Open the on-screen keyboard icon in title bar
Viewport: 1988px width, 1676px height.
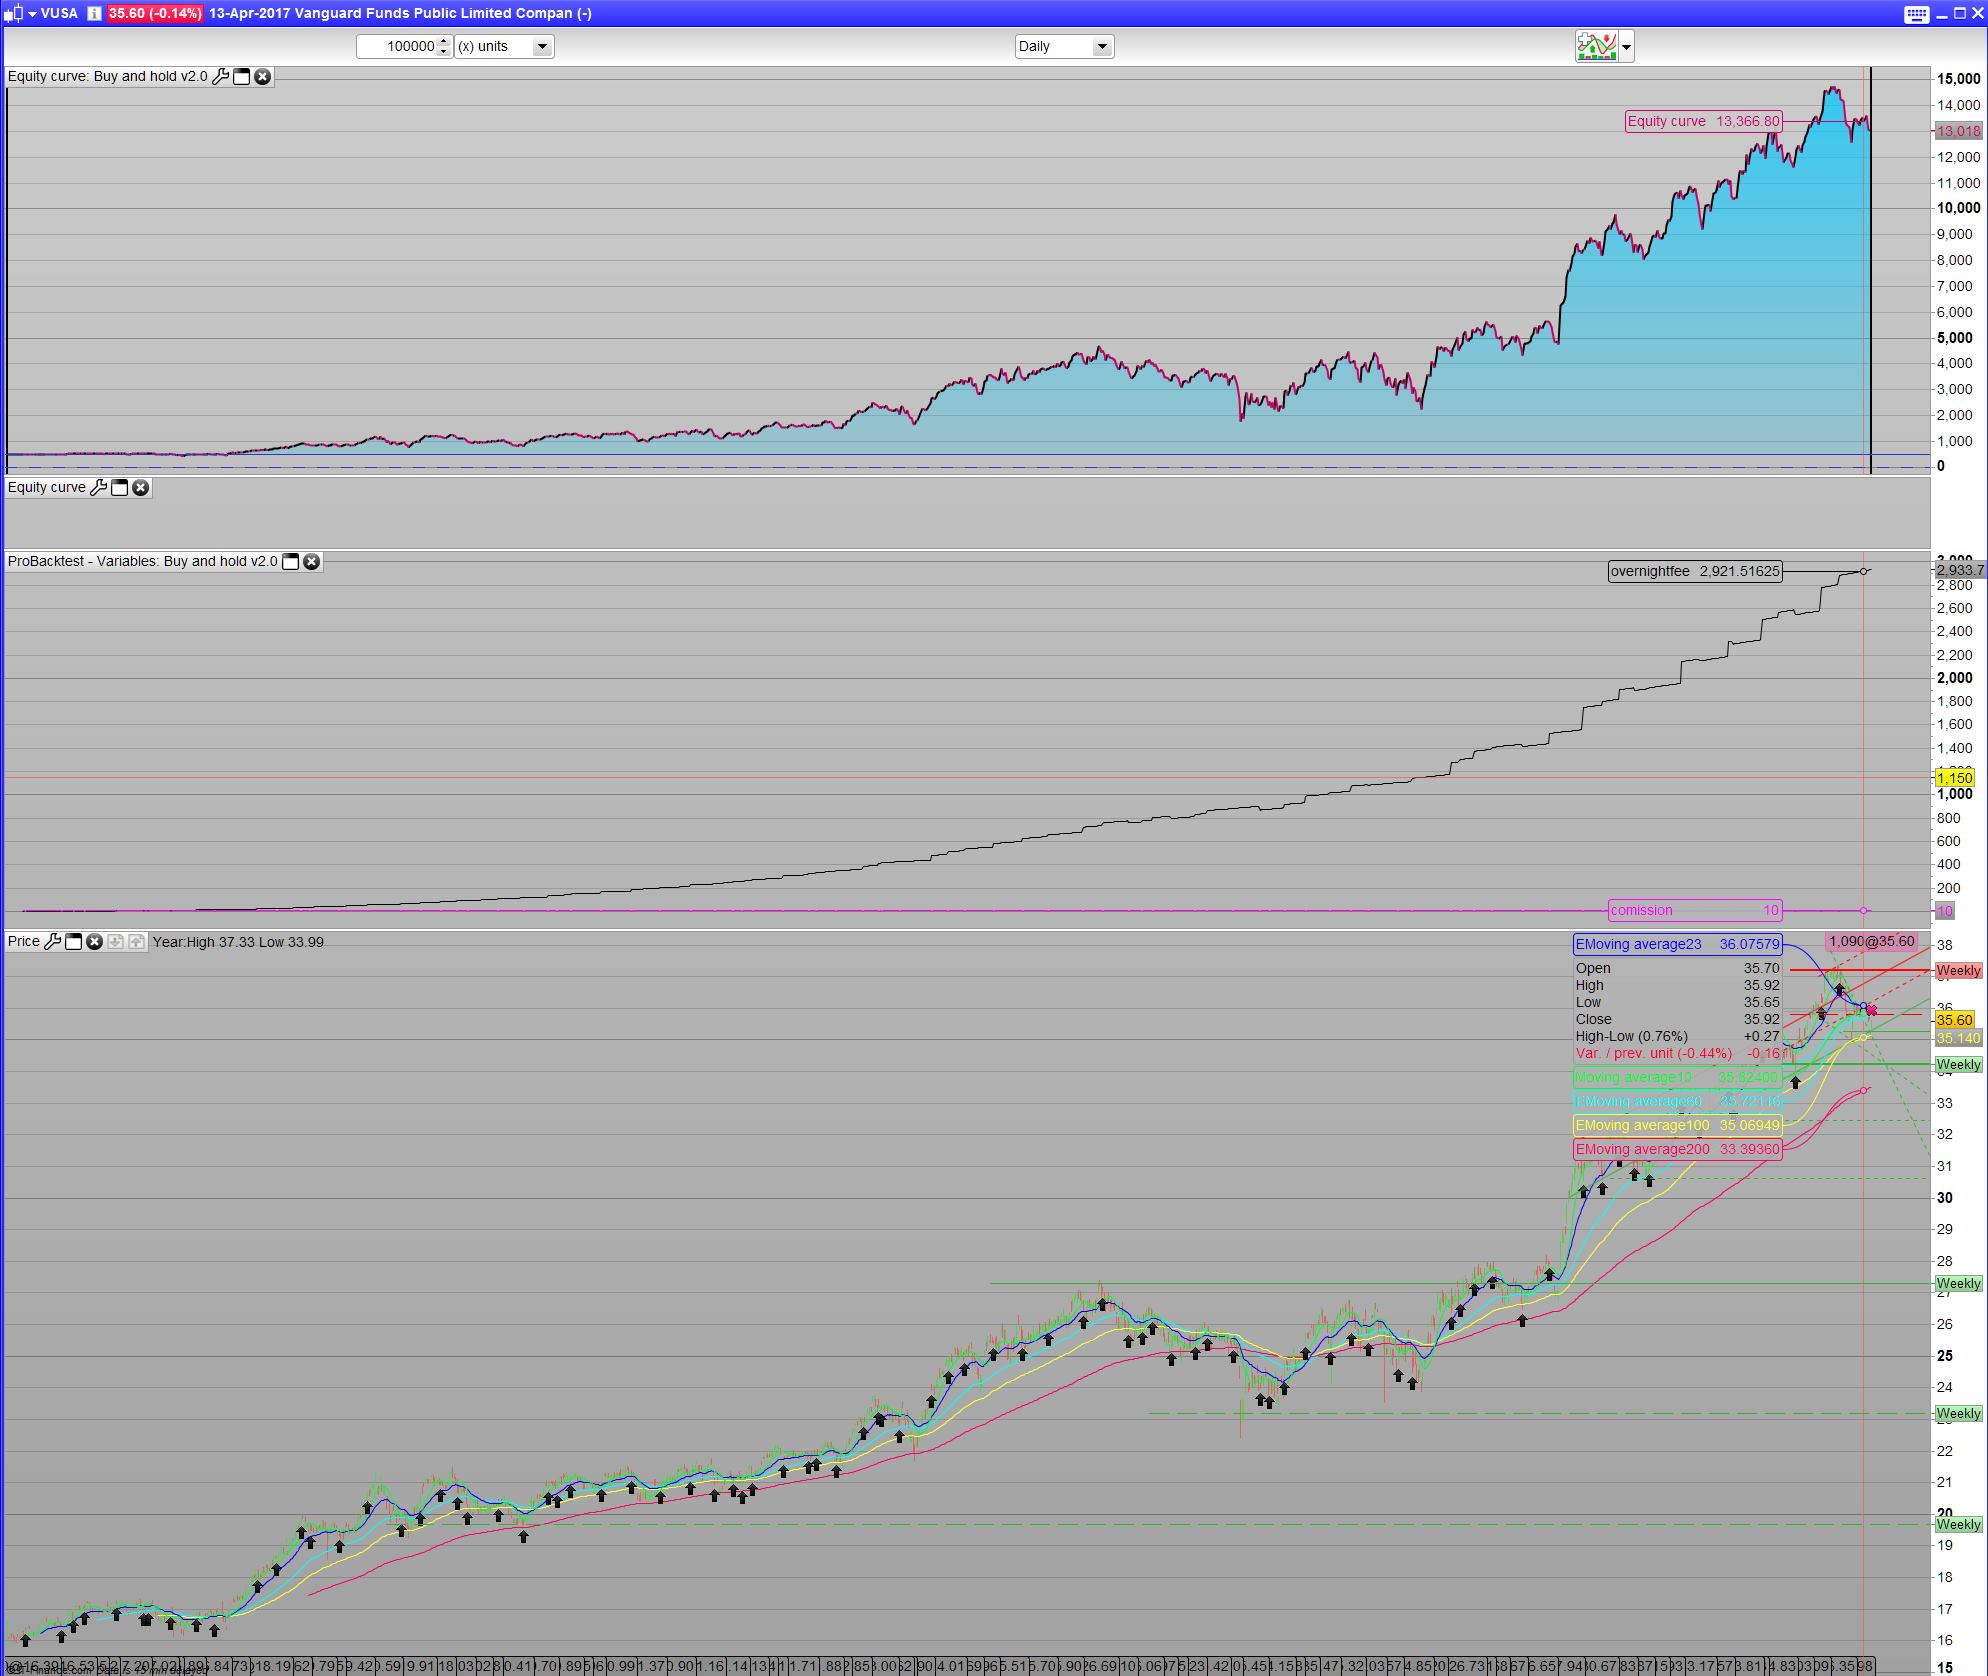tap(1916, 13)
